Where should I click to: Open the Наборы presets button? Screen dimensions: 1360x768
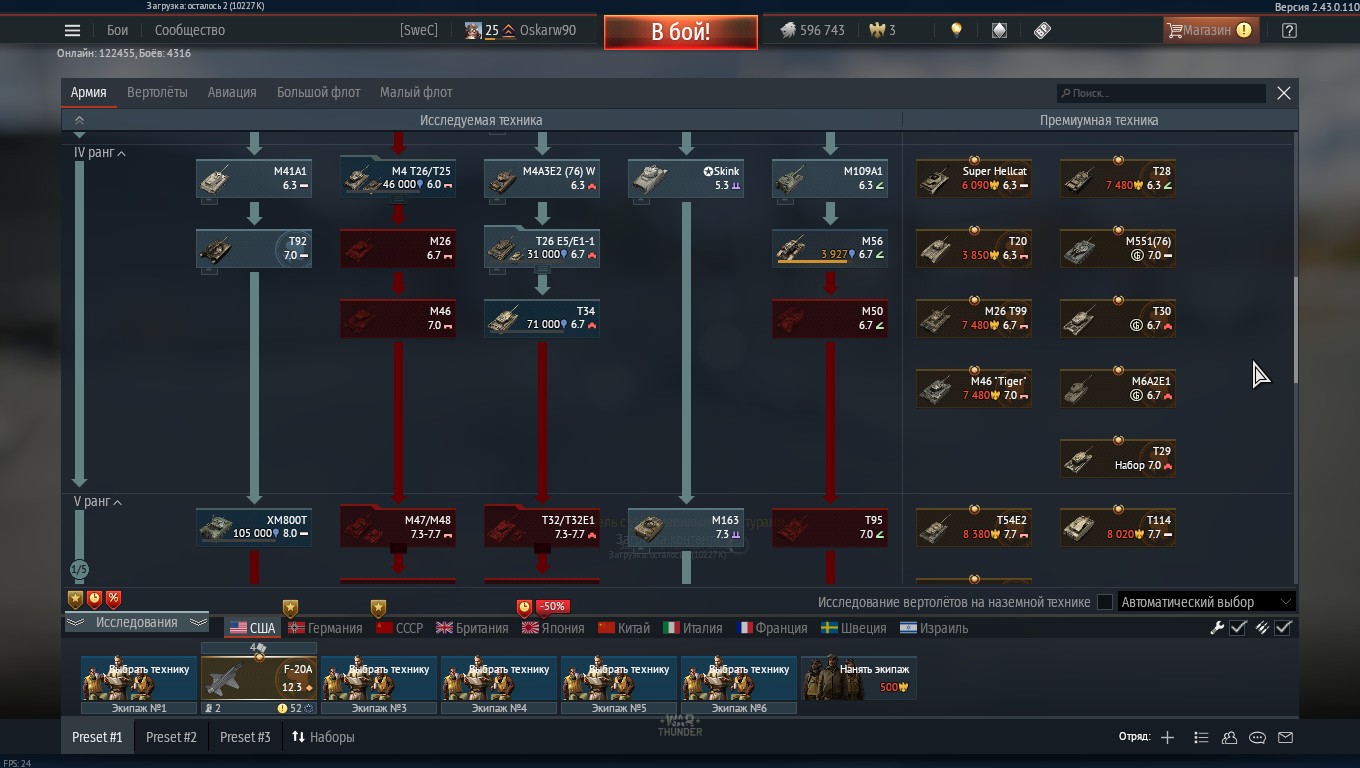click(x=323, y=737)
